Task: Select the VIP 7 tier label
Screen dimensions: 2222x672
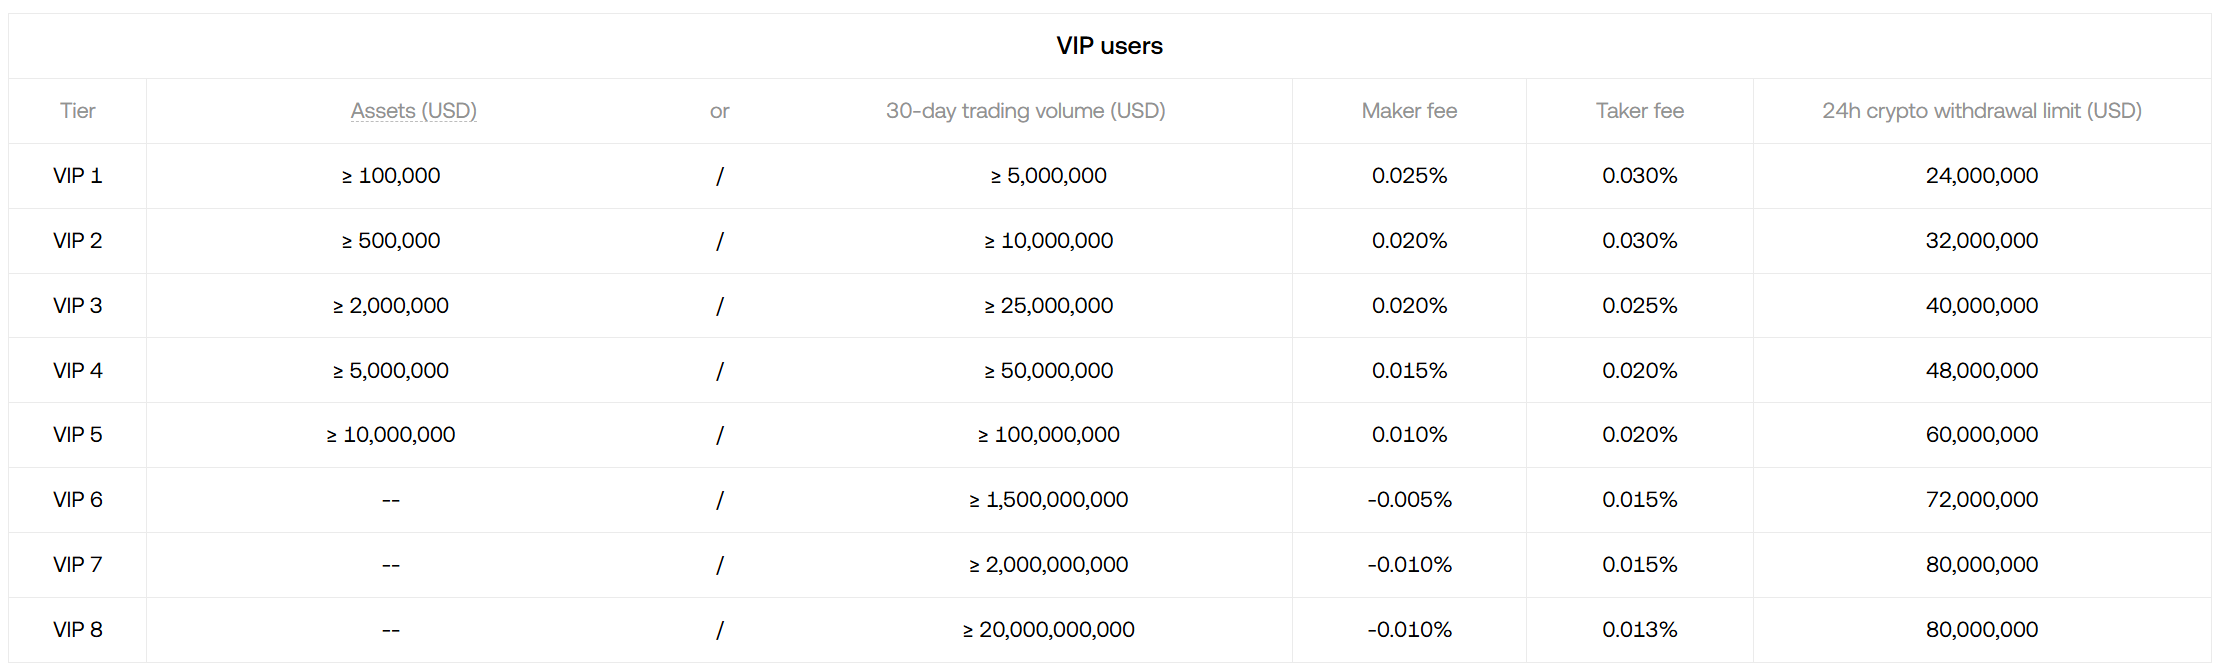Action: click(77, 565)
